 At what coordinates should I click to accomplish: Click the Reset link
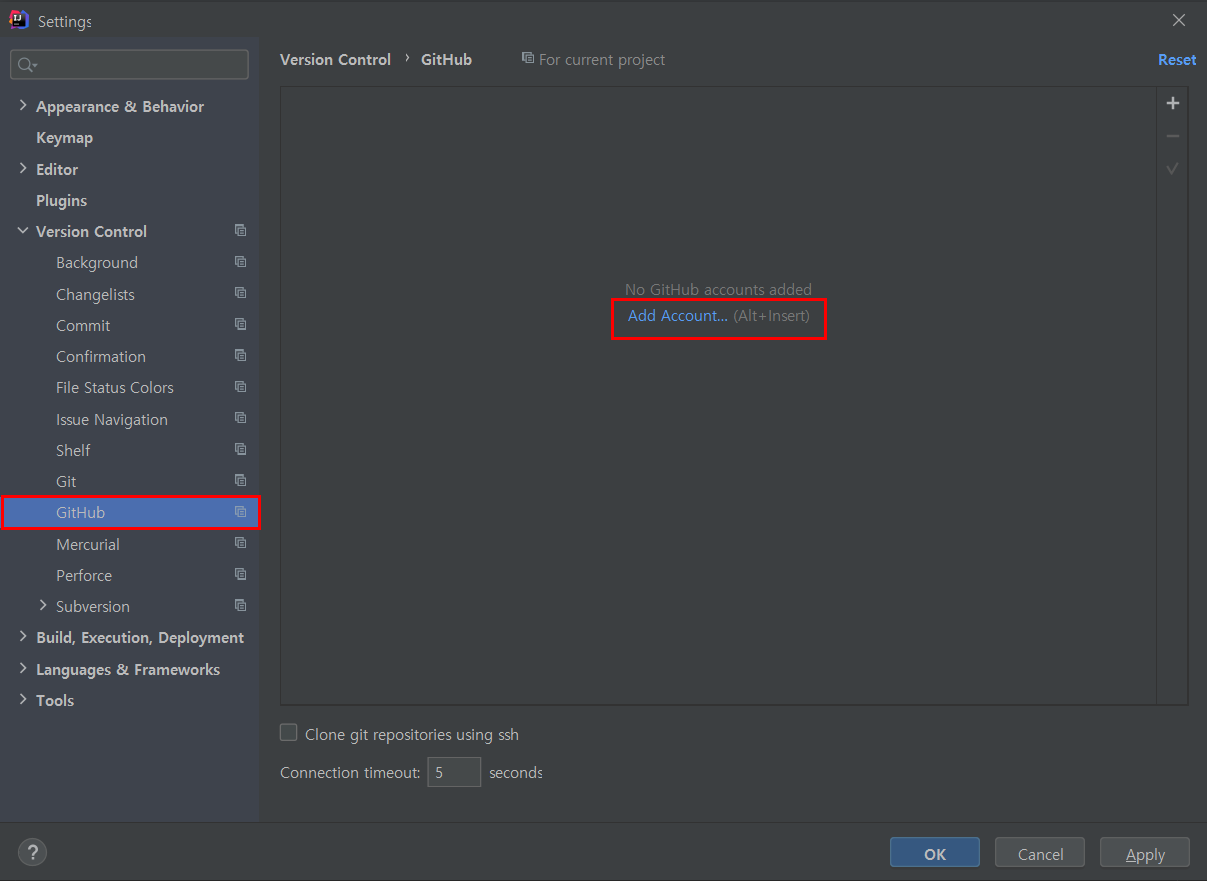point(1177,60)
